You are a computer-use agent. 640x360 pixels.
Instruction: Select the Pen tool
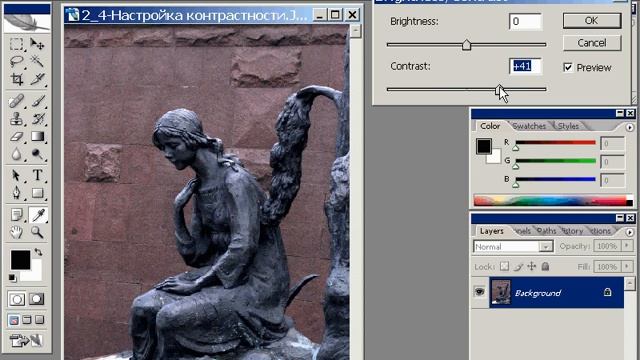click(x=17, y=193)
